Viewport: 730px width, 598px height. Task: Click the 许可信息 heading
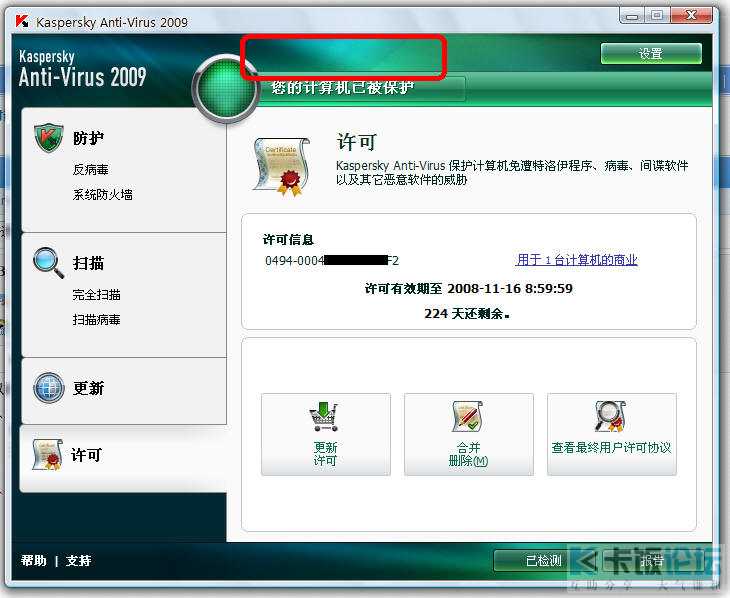point(288,239)
